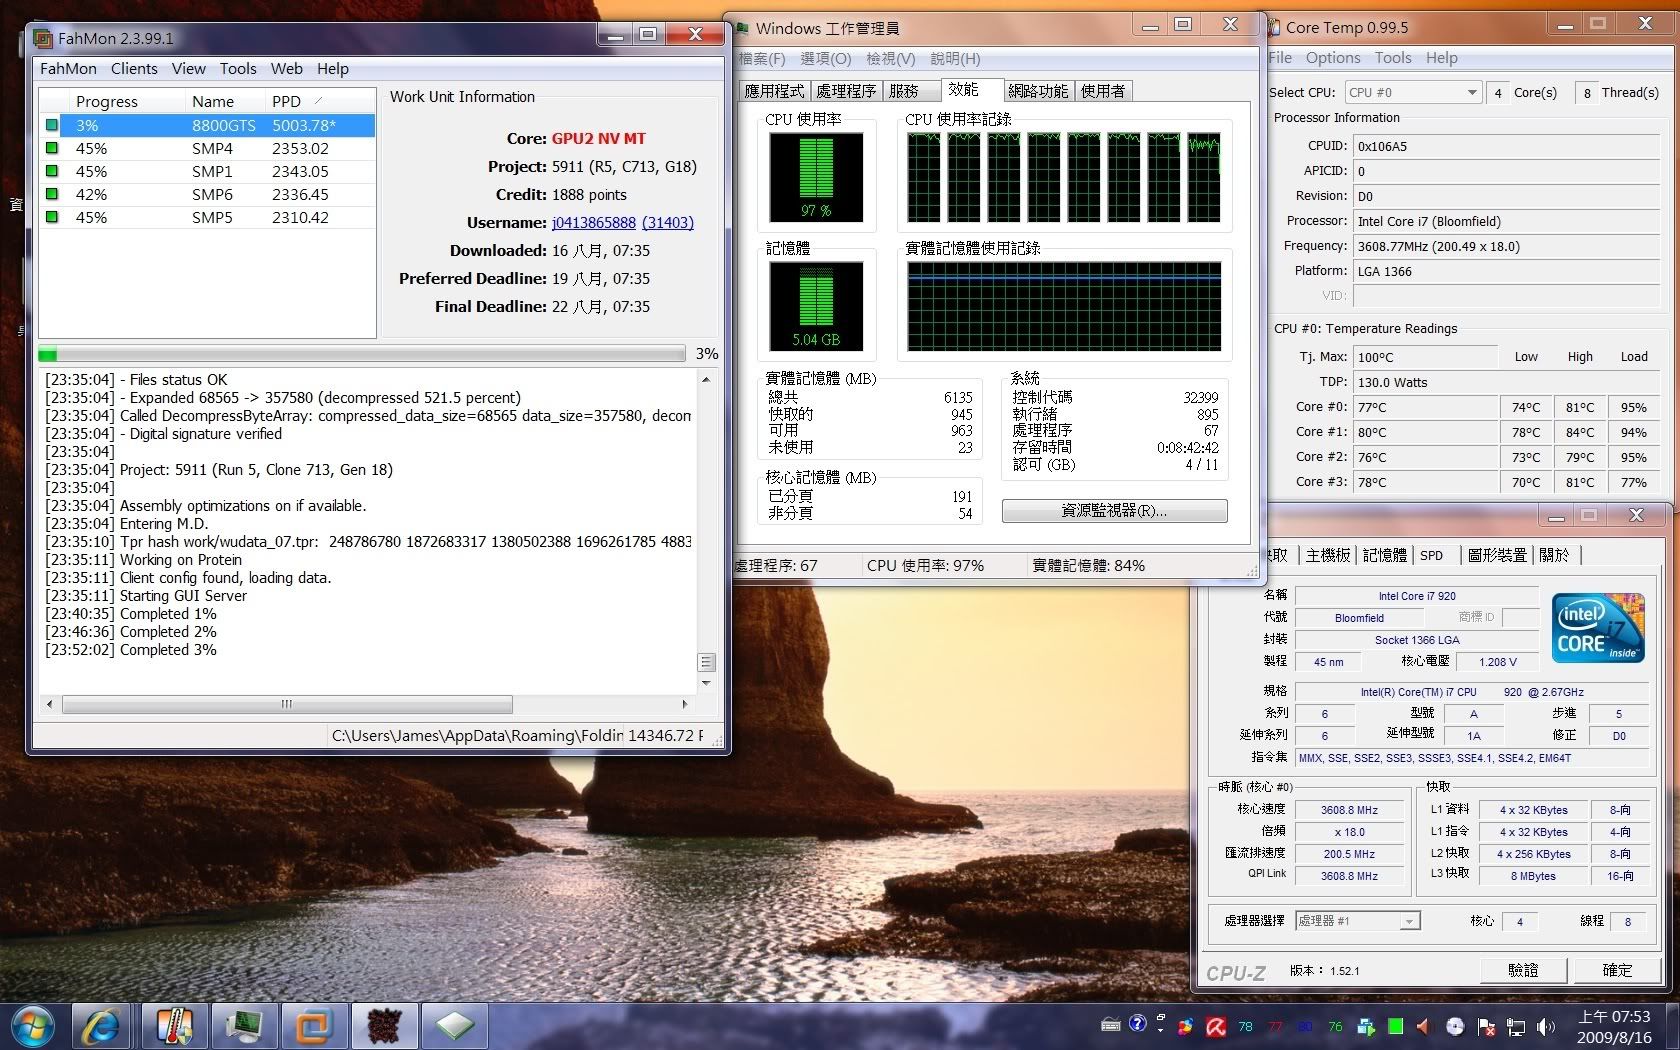Click the FahMon log vertical scroll-up arrow

click(706, 380)
